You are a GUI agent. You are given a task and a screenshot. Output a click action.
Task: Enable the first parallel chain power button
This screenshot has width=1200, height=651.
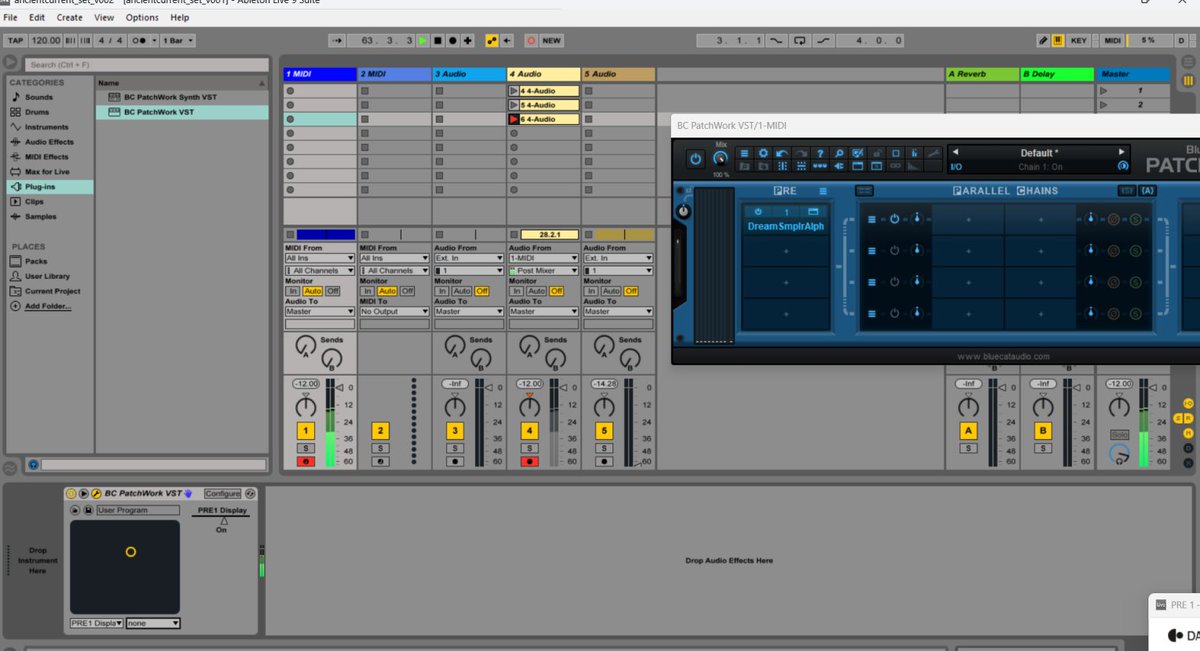tap(895, 219)
